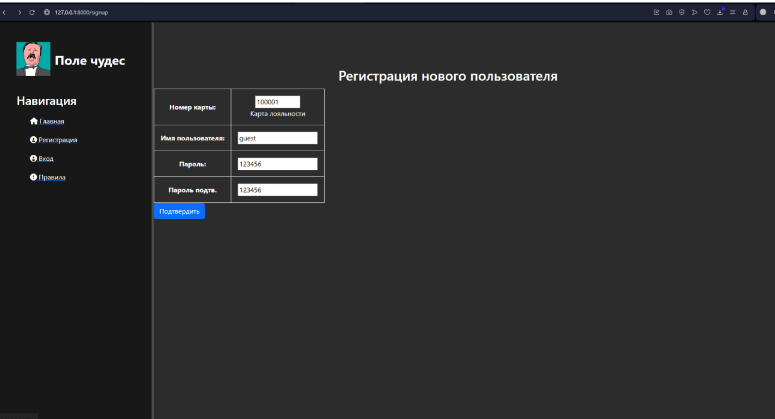The image size is (775, 419).
Task: Open the browser downloads icon
Action: coord(720,11)
